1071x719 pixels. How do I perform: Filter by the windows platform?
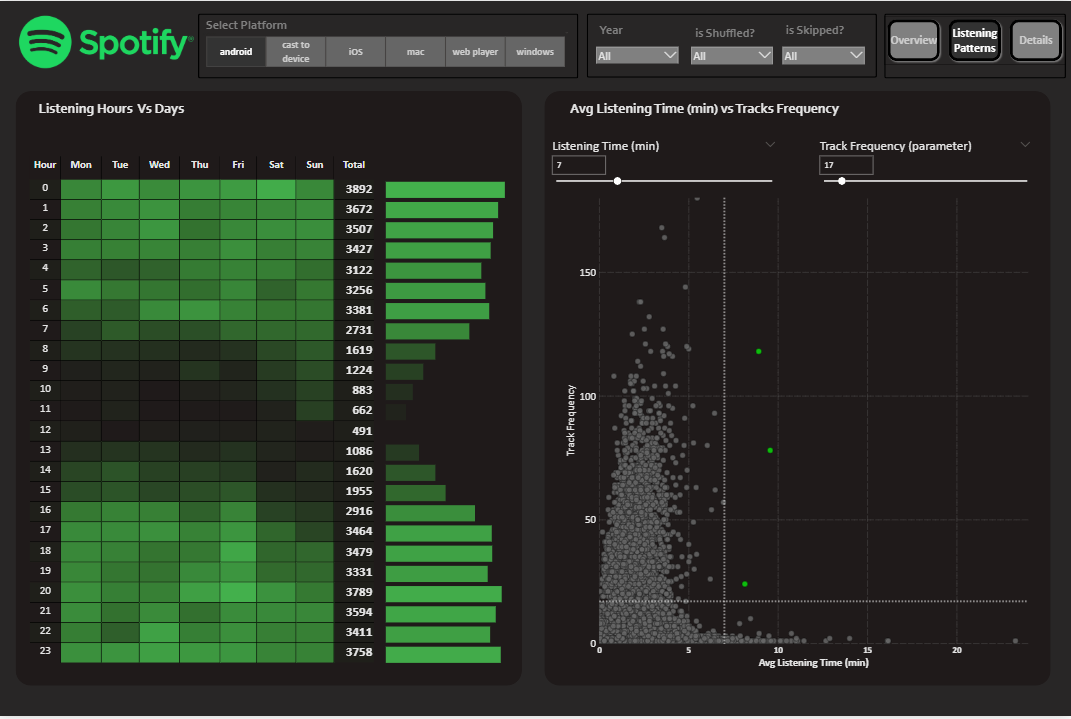click(535, 52)
